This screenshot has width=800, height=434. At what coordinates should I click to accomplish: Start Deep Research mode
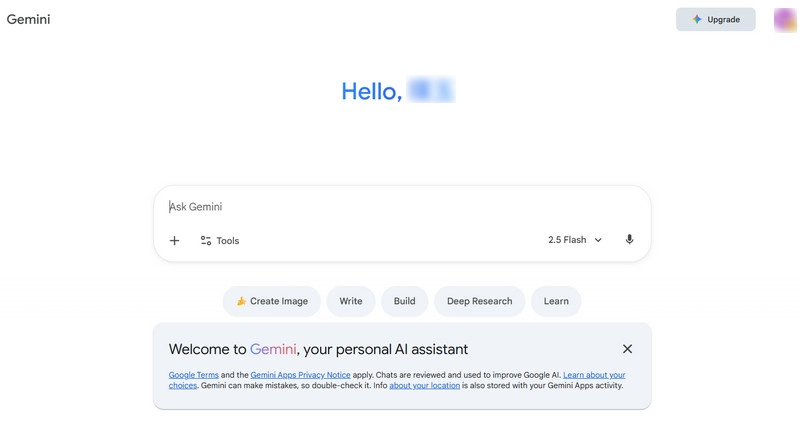479,301
